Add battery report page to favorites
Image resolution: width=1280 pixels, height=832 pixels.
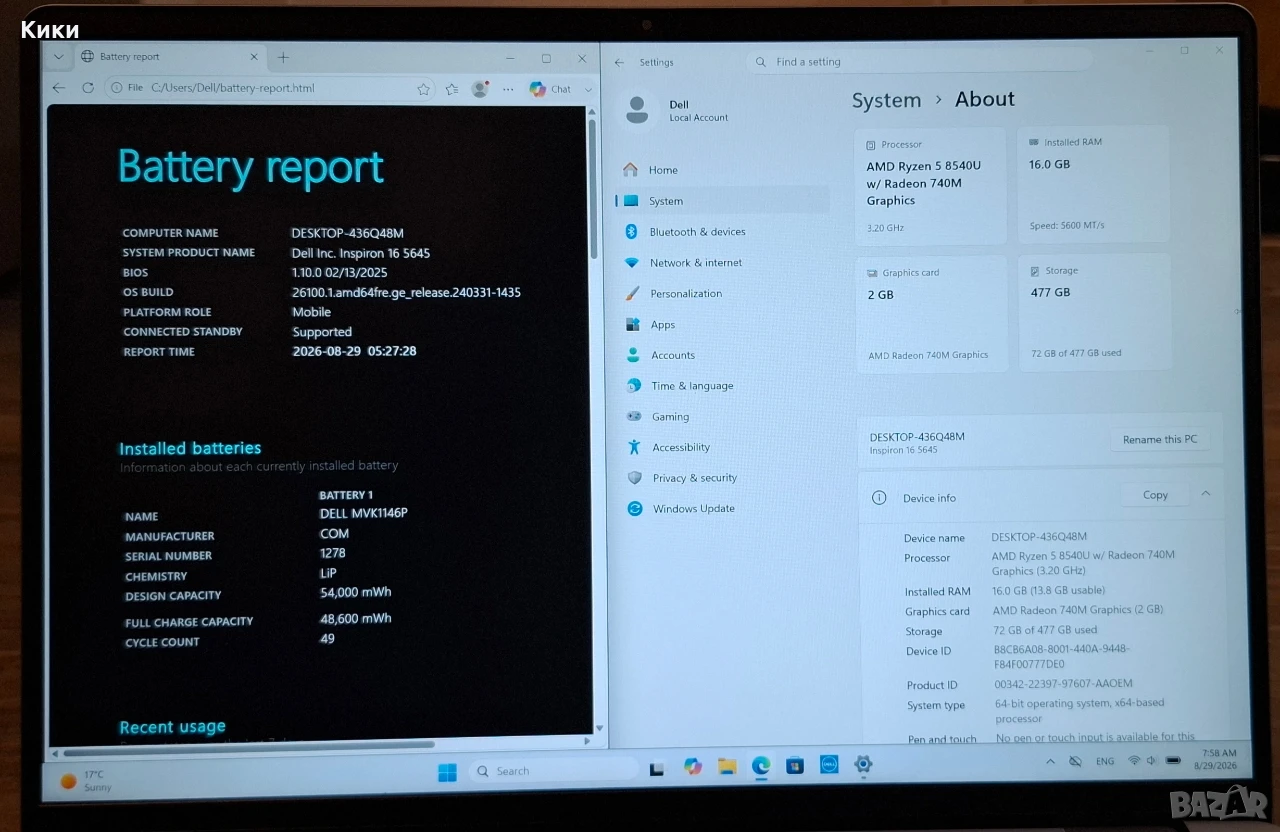point(423,89)
